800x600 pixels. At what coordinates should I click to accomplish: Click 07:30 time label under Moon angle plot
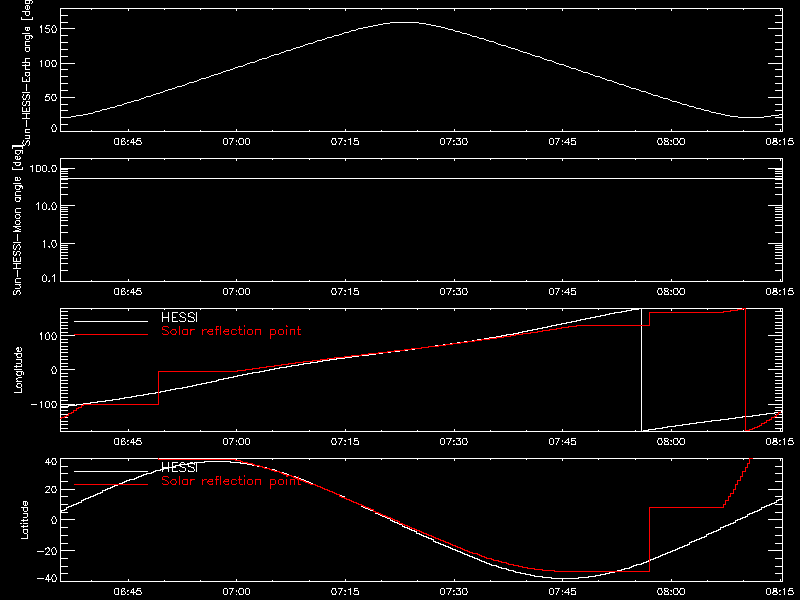click(x=454, y=291)
